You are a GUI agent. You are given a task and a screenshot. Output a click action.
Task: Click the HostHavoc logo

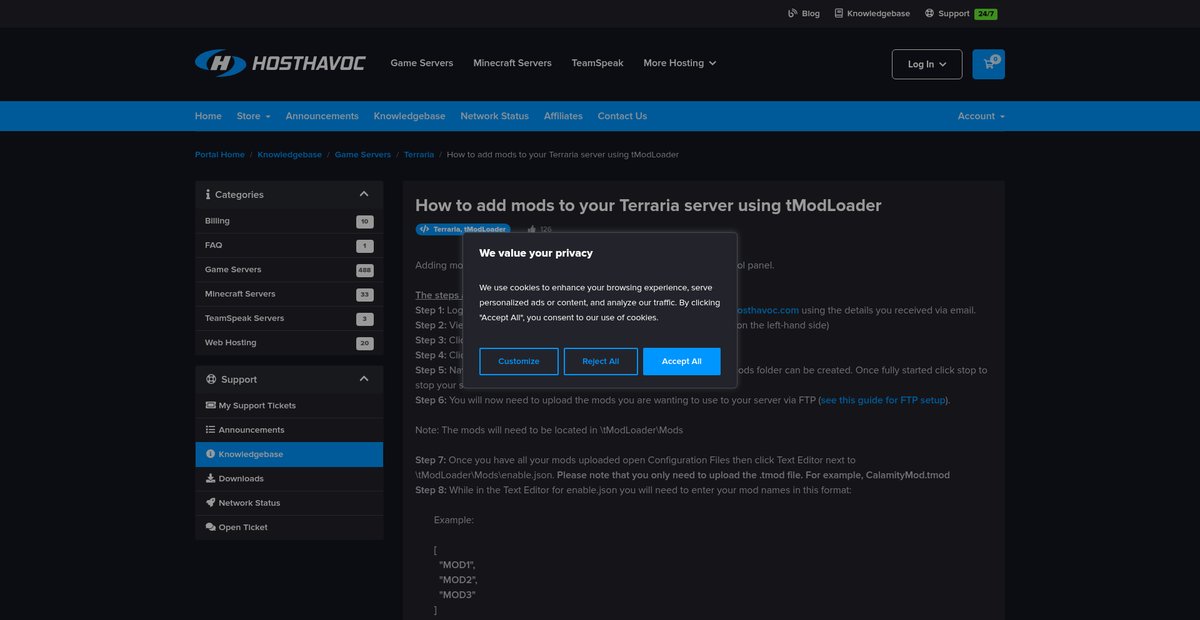click(280, 63)
